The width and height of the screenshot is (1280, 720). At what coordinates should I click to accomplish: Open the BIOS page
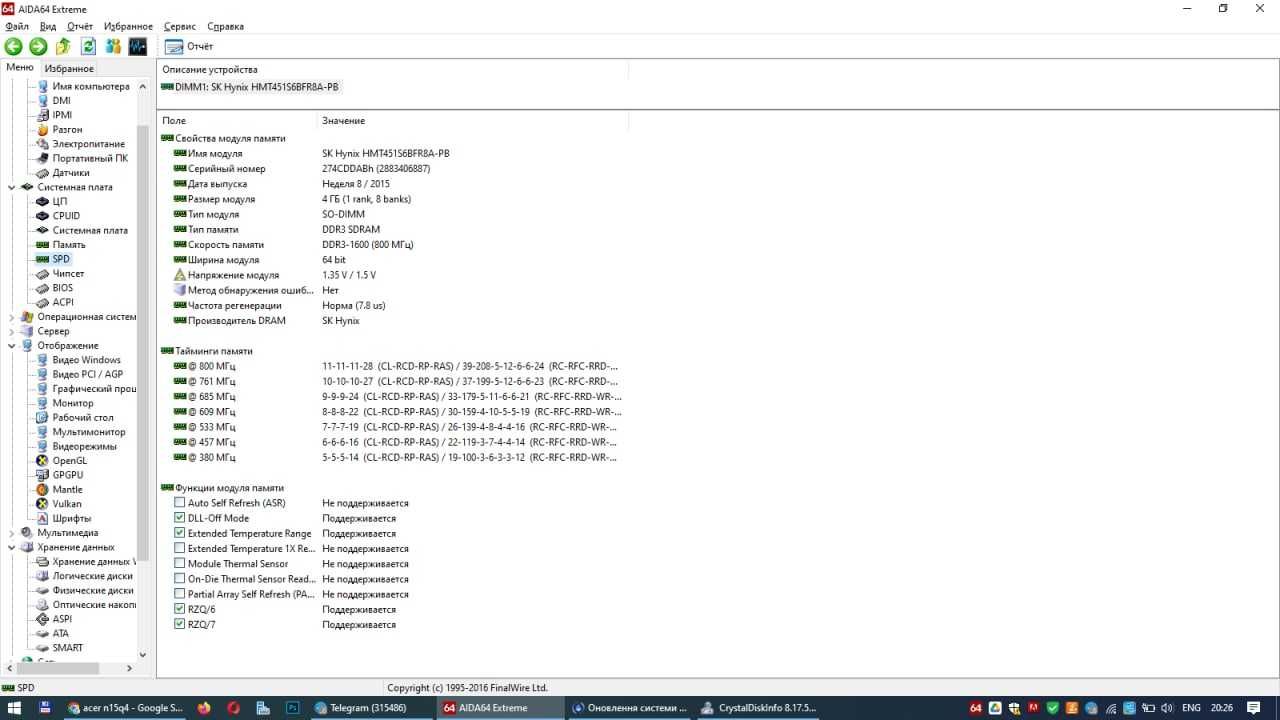(63, 288)
